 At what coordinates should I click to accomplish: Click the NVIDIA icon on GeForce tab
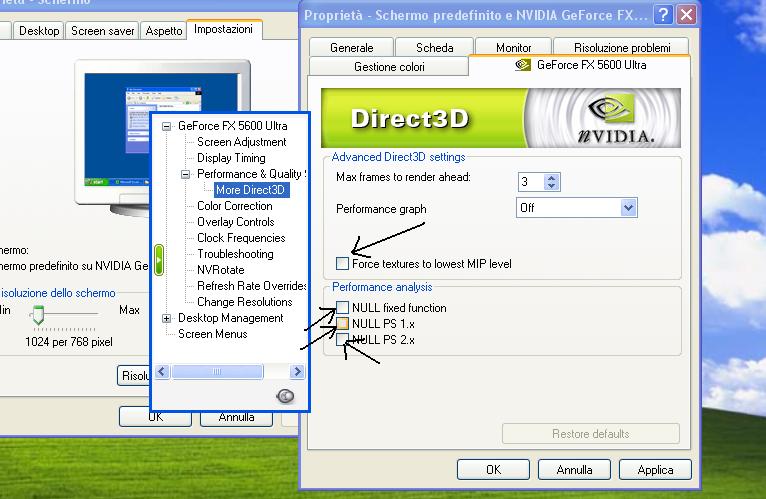coord(523,65)
